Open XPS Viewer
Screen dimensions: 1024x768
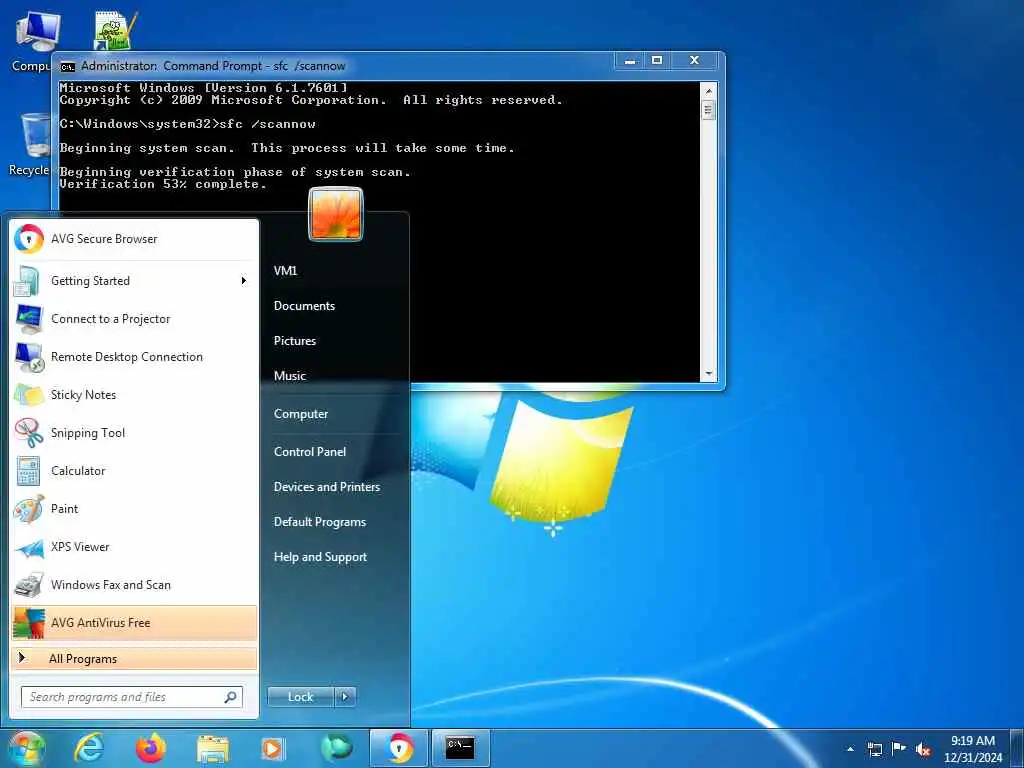coord(134,547)
